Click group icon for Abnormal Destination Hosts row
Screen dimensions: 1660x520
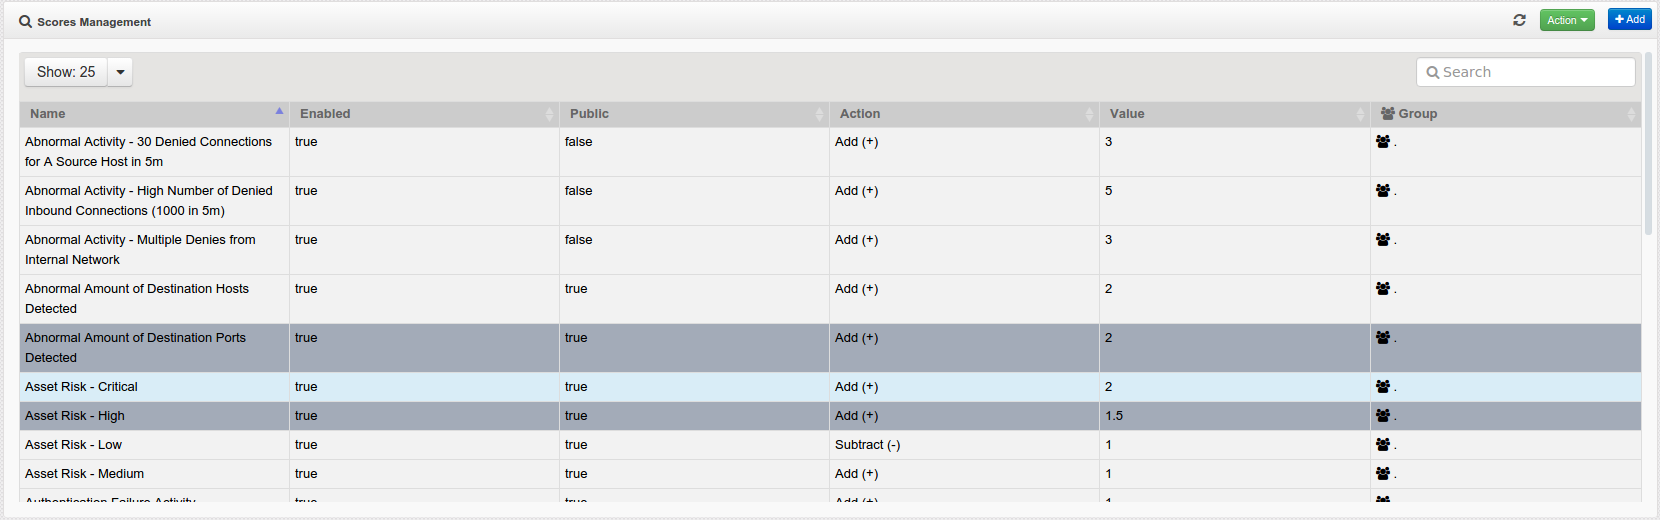1383,289
